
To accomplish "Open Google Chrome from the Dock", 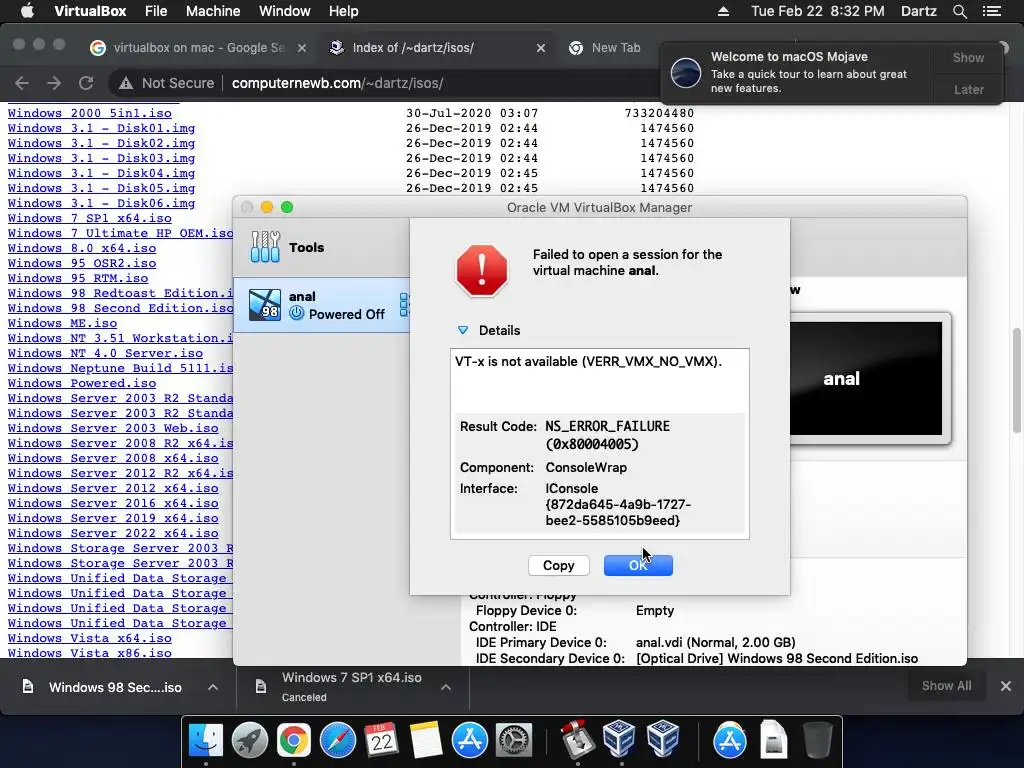I will 294,741.
